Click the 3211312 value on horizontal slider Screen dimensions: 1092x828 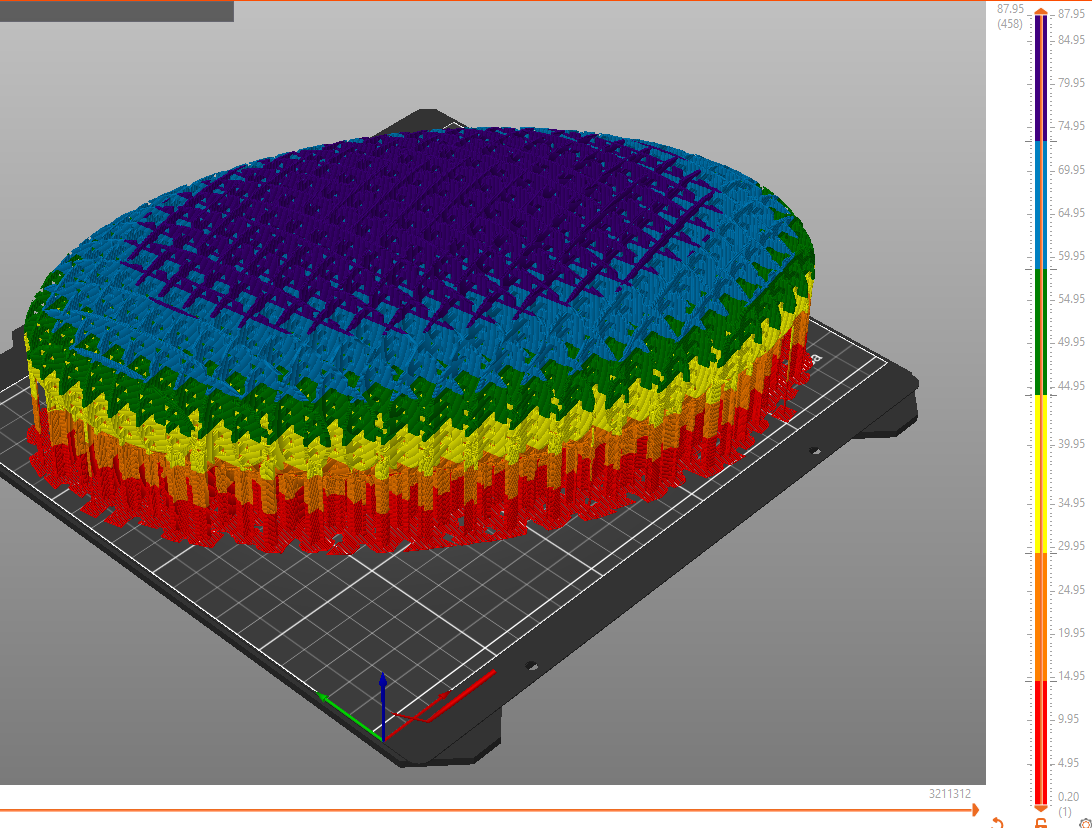949,794
